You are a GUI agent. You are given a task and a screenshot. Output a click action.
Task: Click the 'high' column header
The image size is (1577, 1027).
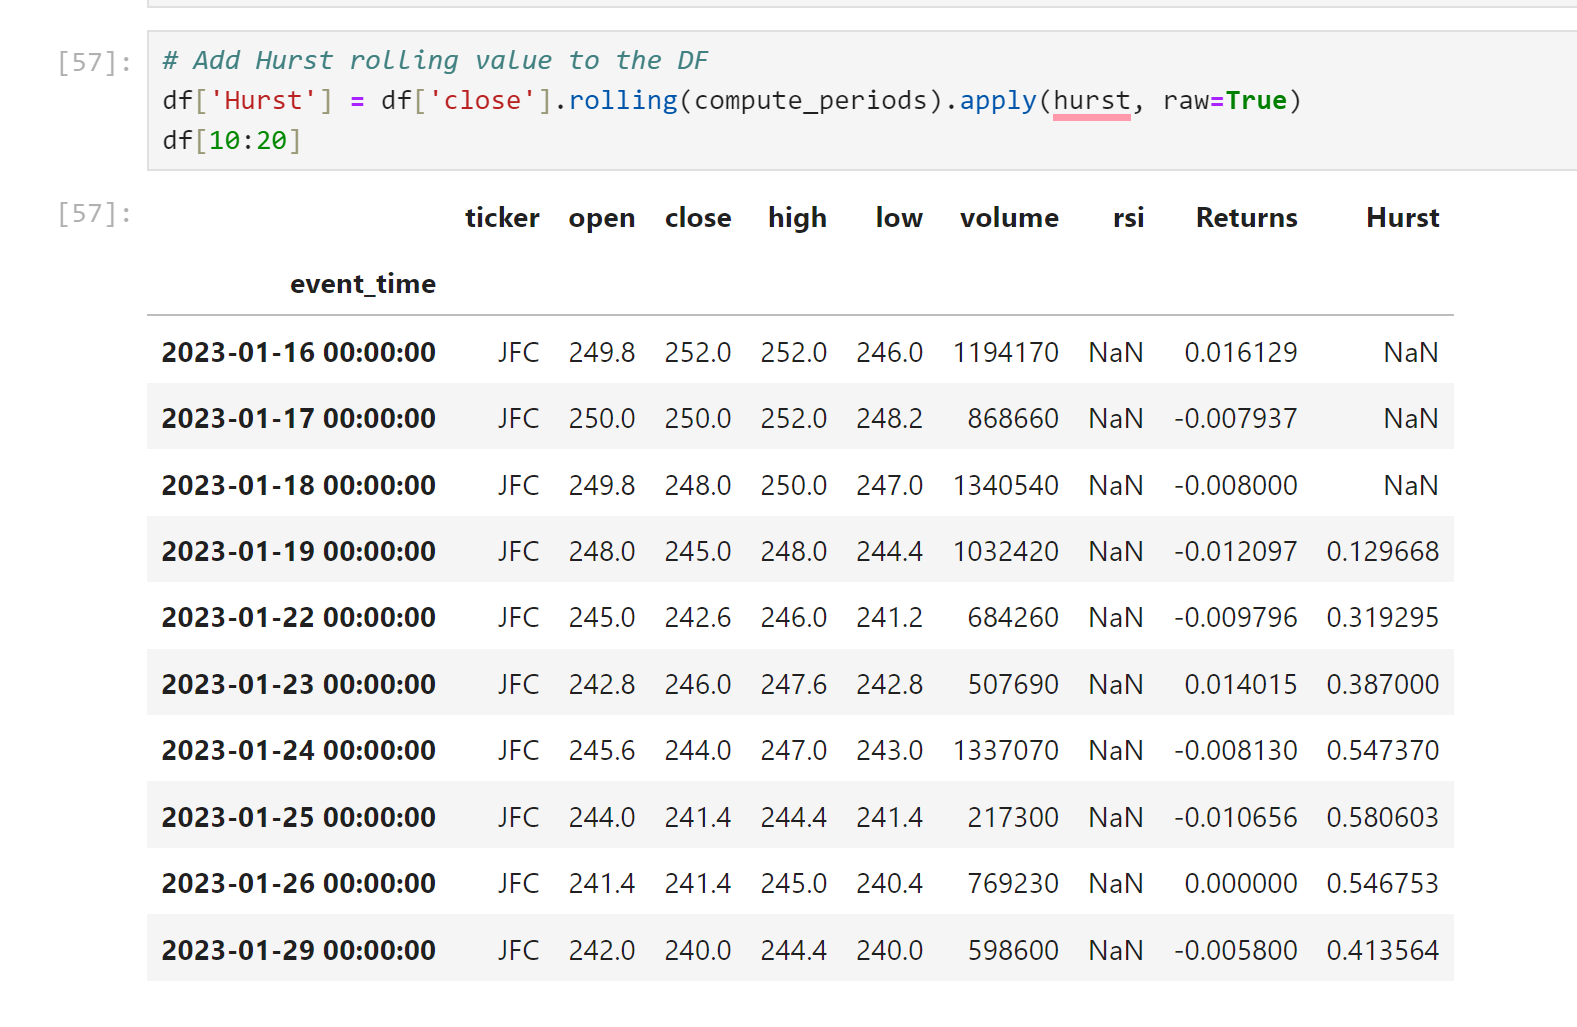click(x=797, y=218)
